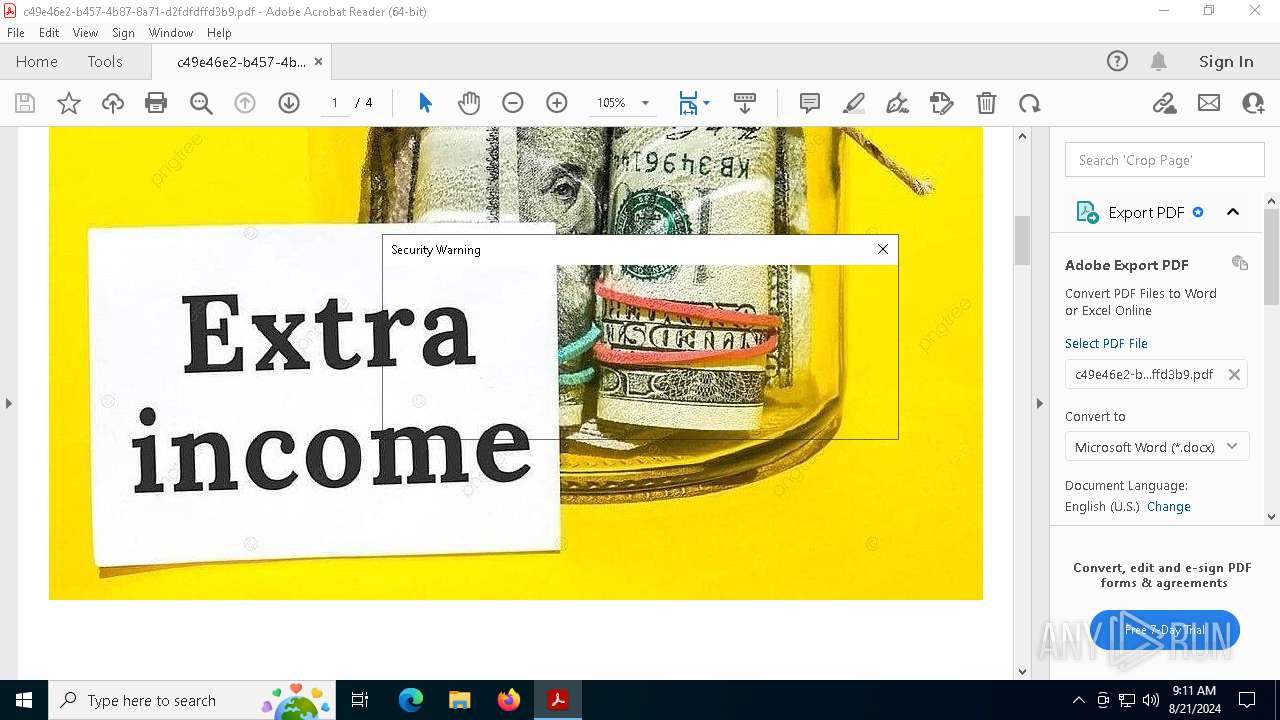Switch to the Tools tab
This screenshot has height=720, width=1280.
105,61
